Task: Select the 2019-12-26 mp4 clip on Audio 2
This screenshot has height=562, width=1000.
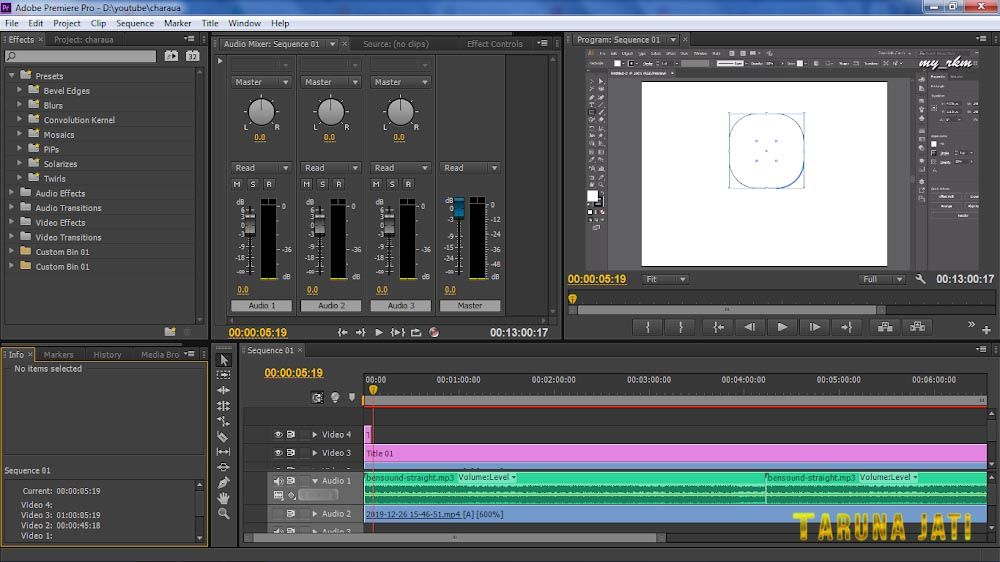Action: tap(675, 514)
